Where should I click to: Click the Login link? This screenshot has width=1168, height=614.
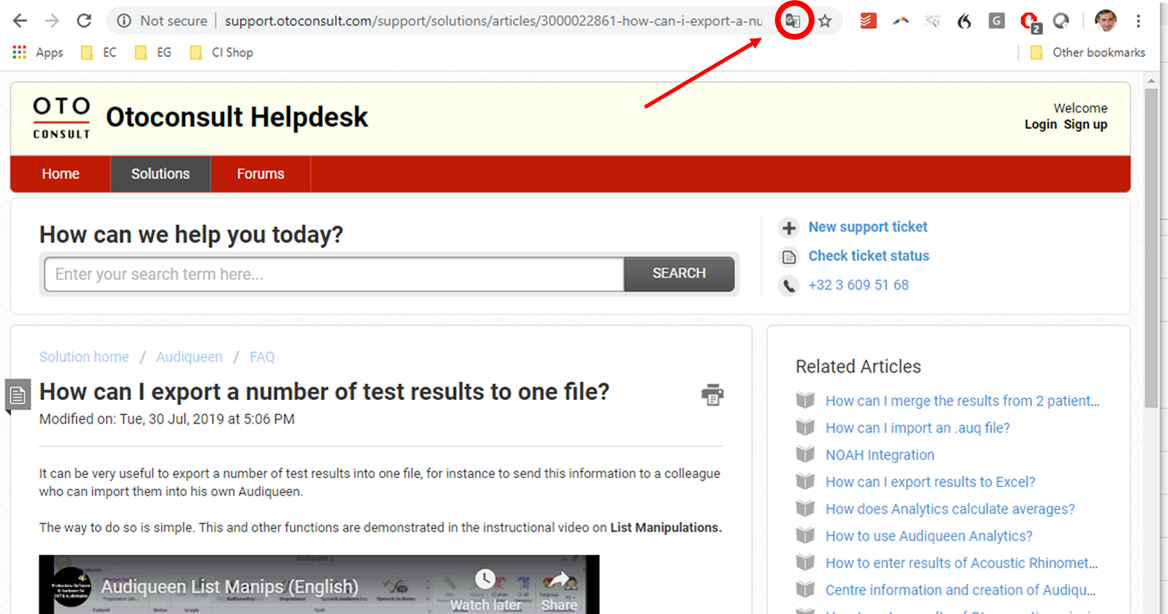(1040, 124)
